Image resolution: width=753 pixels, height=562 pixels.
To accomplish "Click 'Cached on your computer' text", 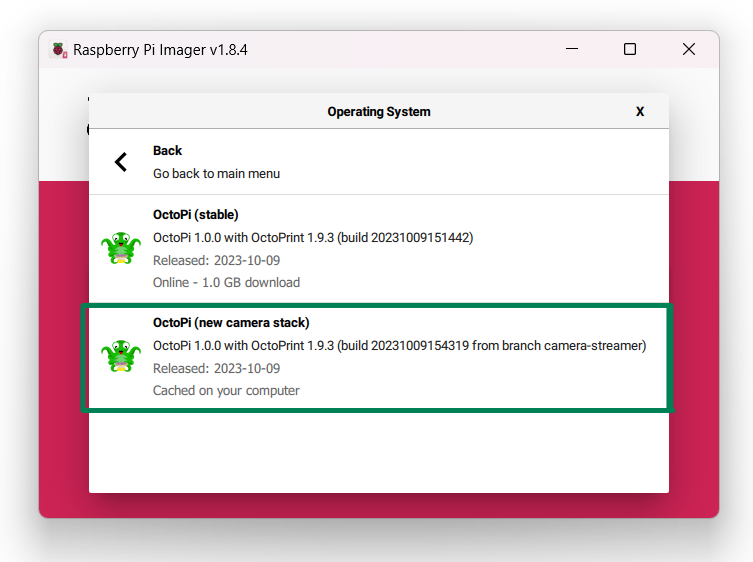I will pos(226,391).
